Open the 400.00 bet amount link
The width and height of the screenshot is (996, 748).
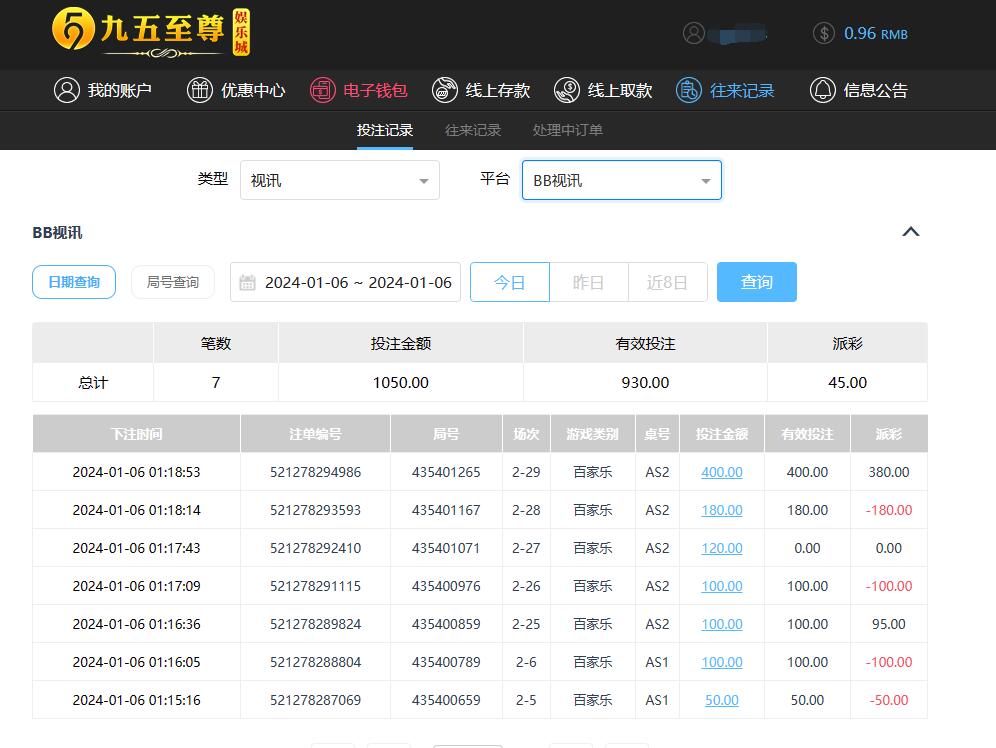click(721, 472)
